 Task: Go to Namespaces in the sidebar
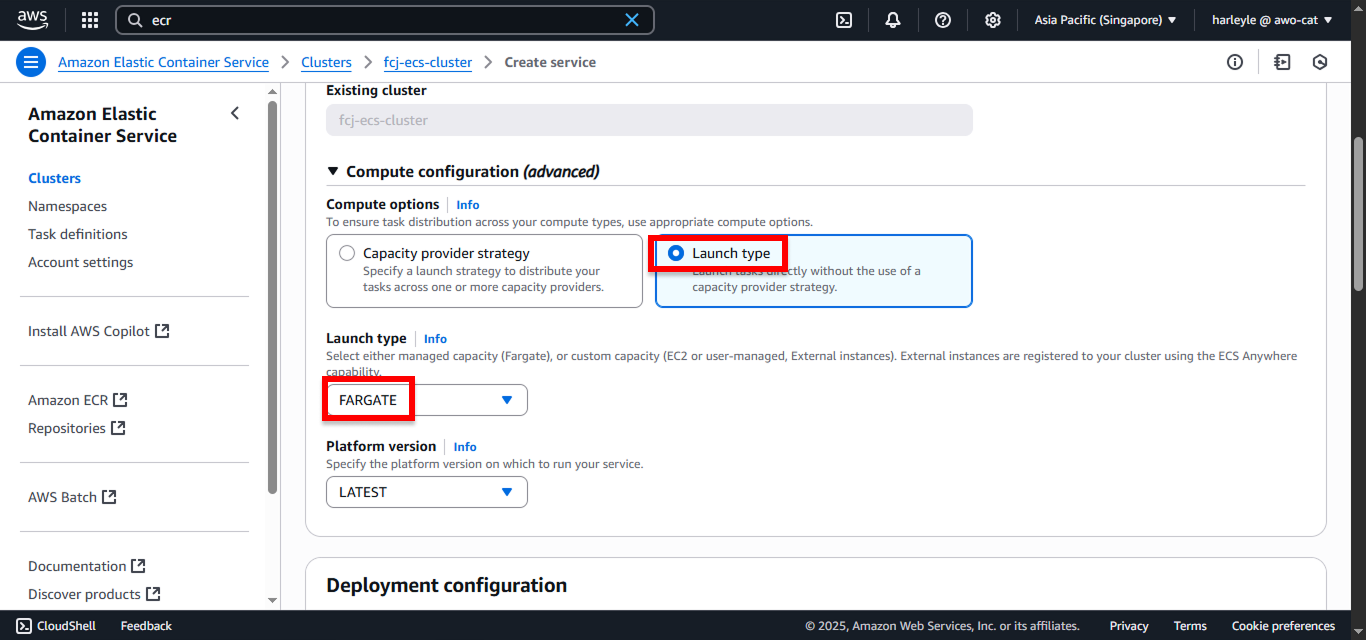click(67, 206)
